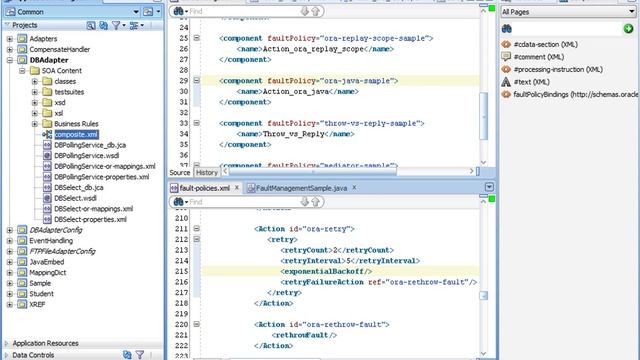Collapse the SOA Content folder

[x=22, y=71]
